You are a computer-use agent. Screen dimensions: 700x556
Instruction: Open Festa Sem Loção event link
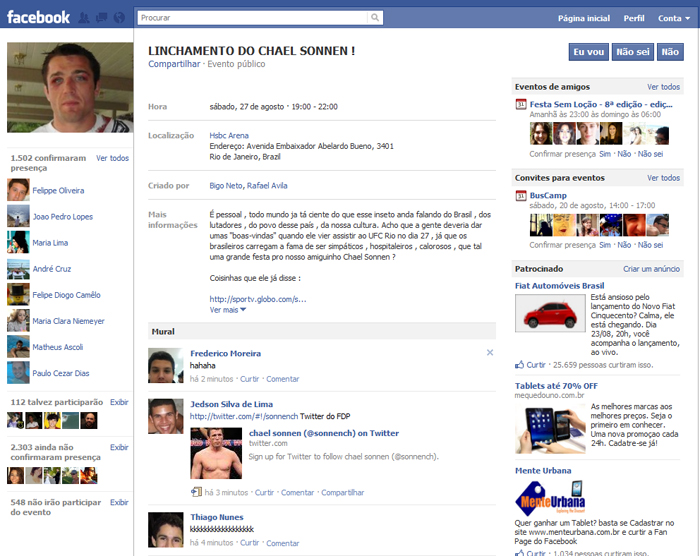[x=601, y=104]
